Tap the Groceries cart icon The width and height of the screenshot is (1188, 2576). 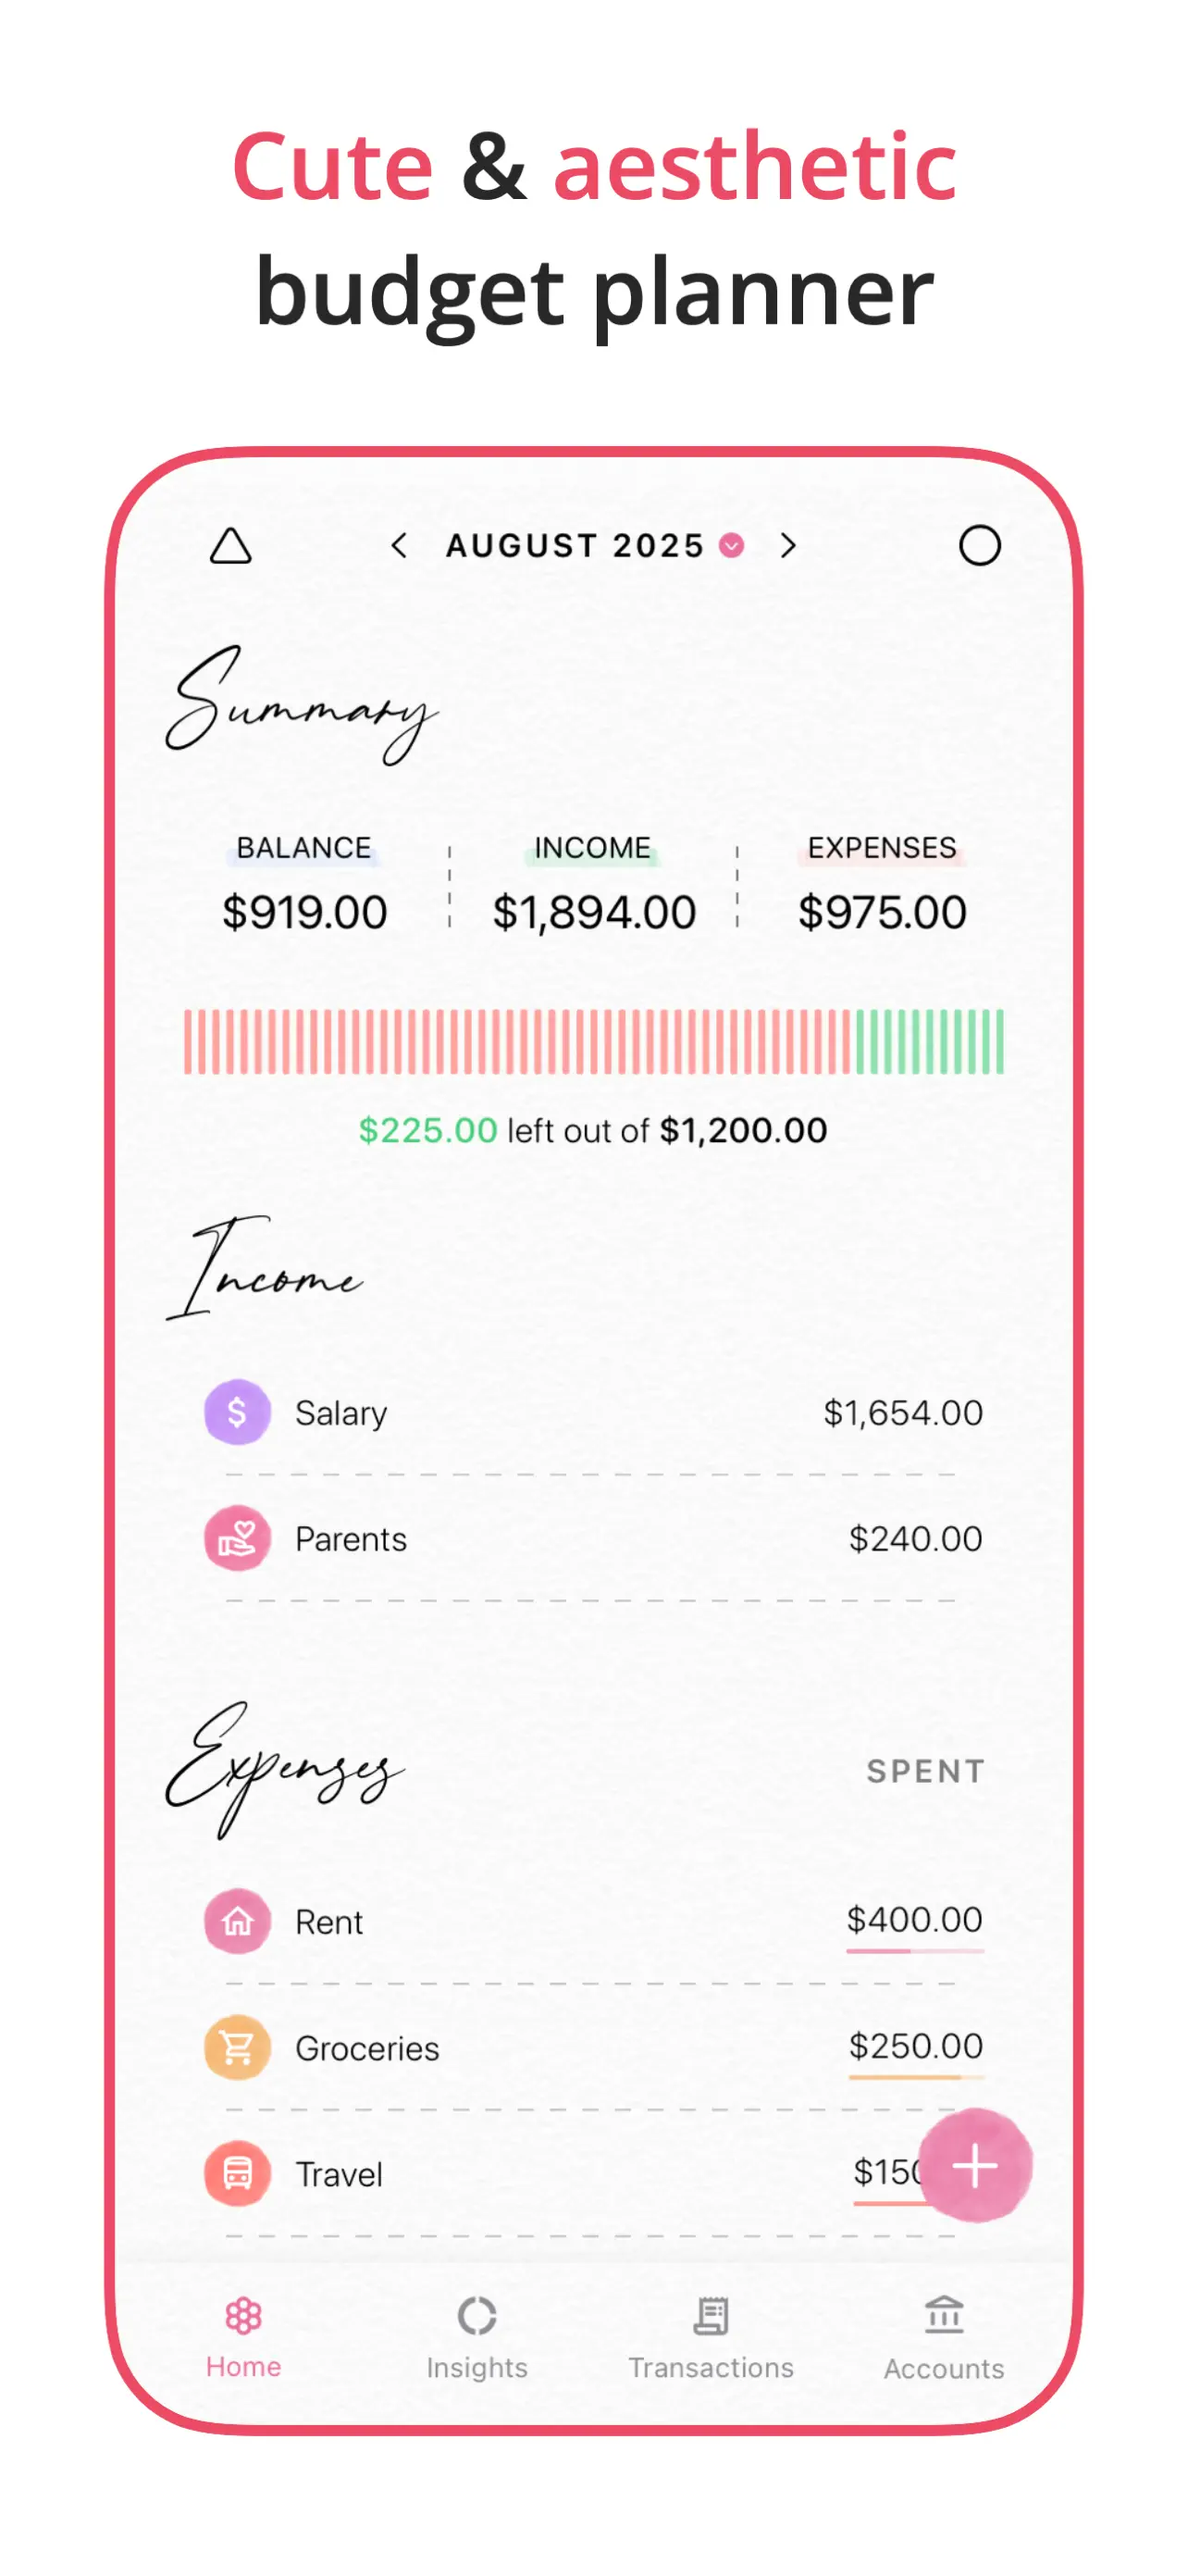(x=237, y=2047)
